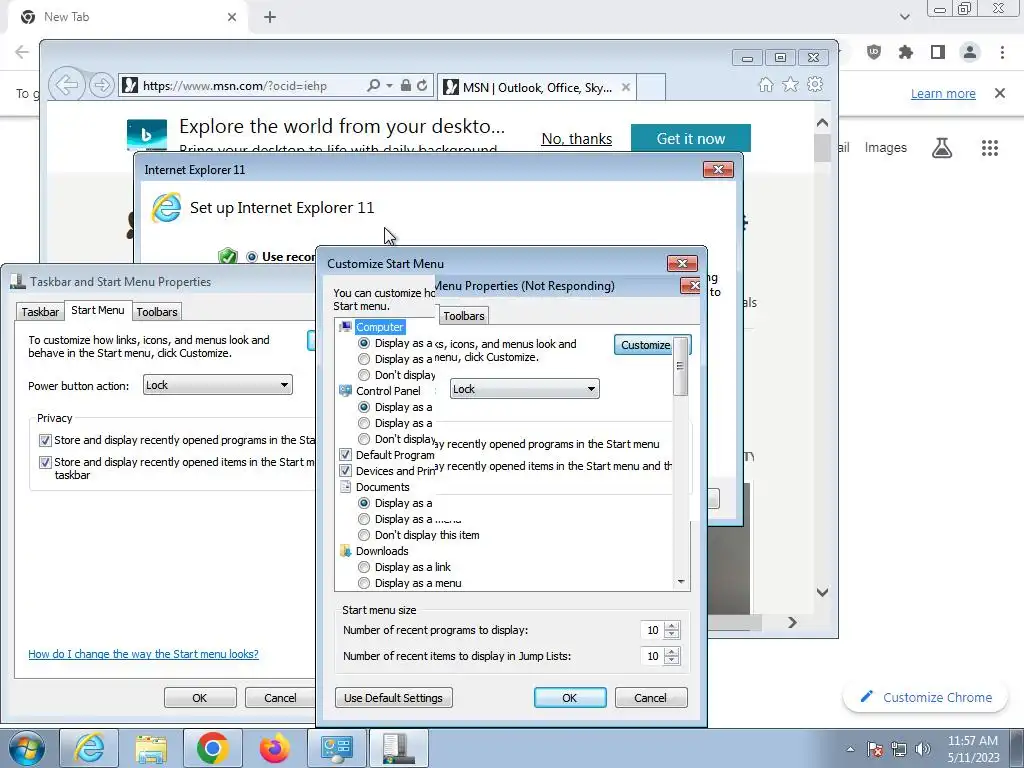Click the Chrome extensions puzzle icon
Viewport: 1024px width, 768px height.
point(906,52)
